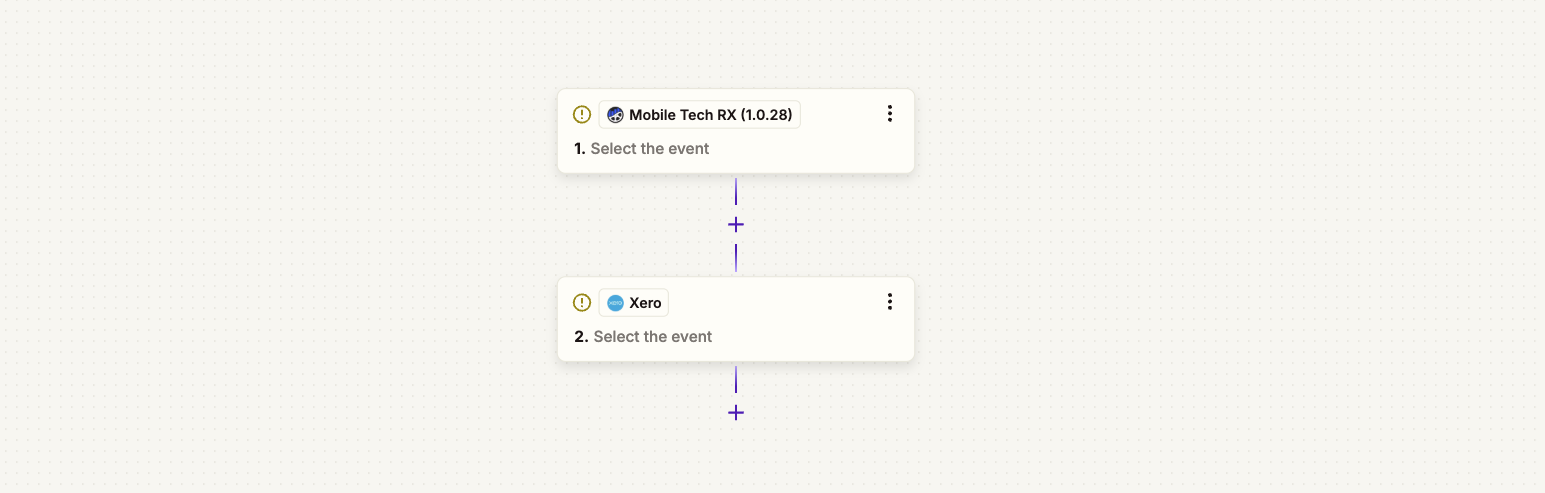Image resolution: width=1545 pixels, height=493 pixels.
Task: Click the Xero app name chip
Action: point(634,303)
